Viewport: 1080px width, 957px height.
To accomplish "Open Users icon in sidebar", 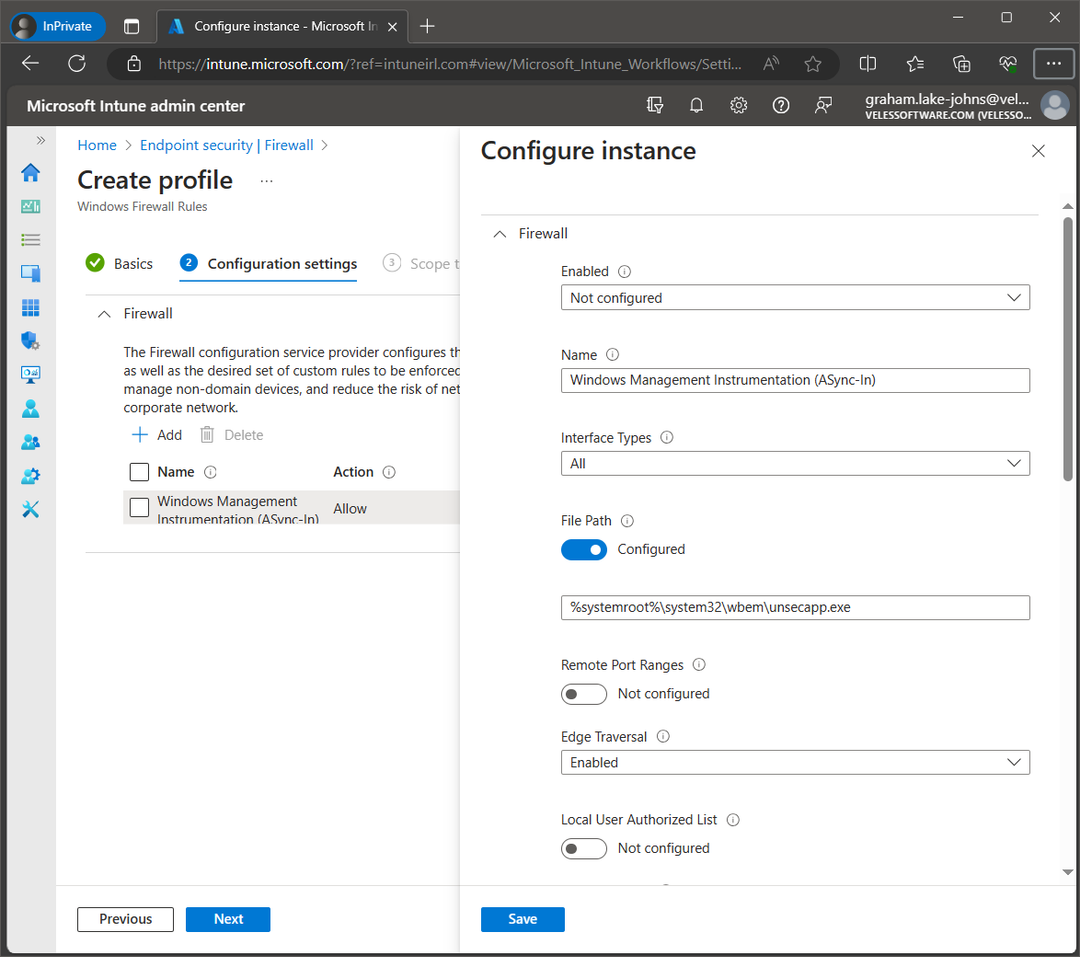I will [x=30, y=409].
